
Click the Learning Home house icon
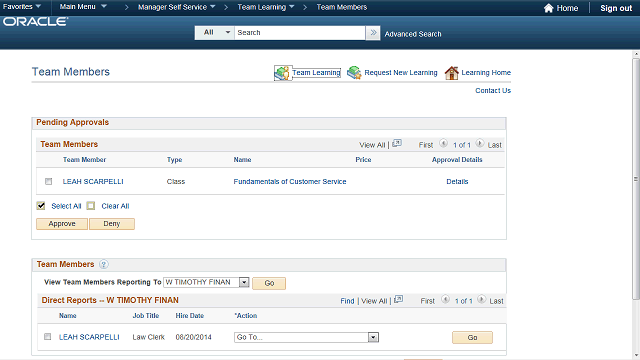(x=451, y=73)
